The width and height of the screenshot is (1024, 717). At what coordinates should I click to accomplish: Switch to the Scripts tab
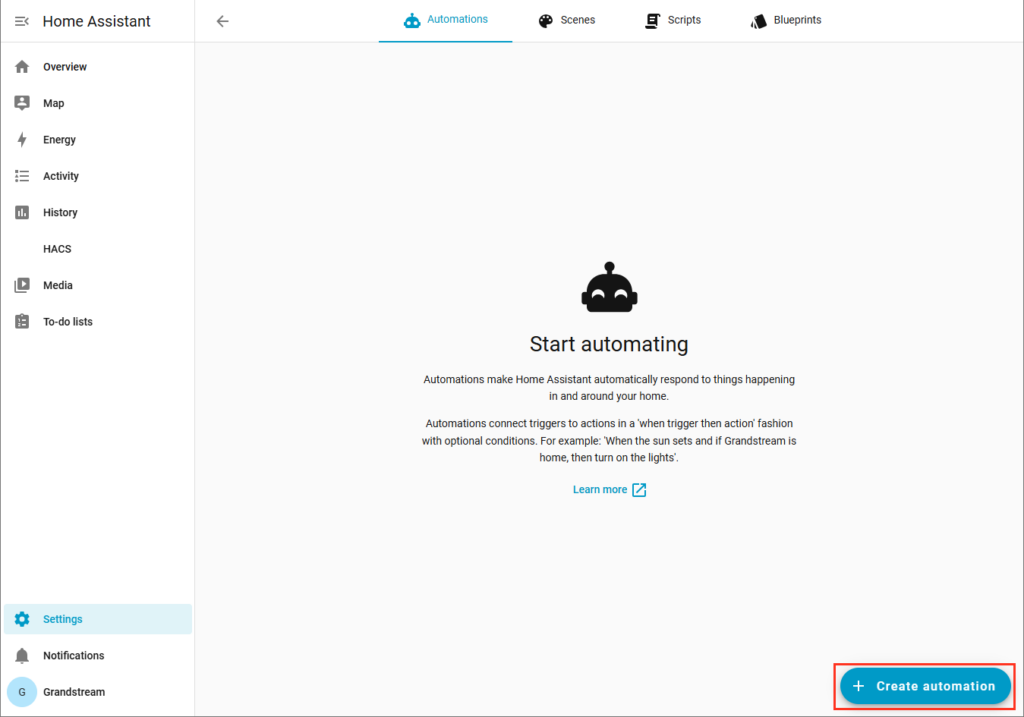click(673, 21)
